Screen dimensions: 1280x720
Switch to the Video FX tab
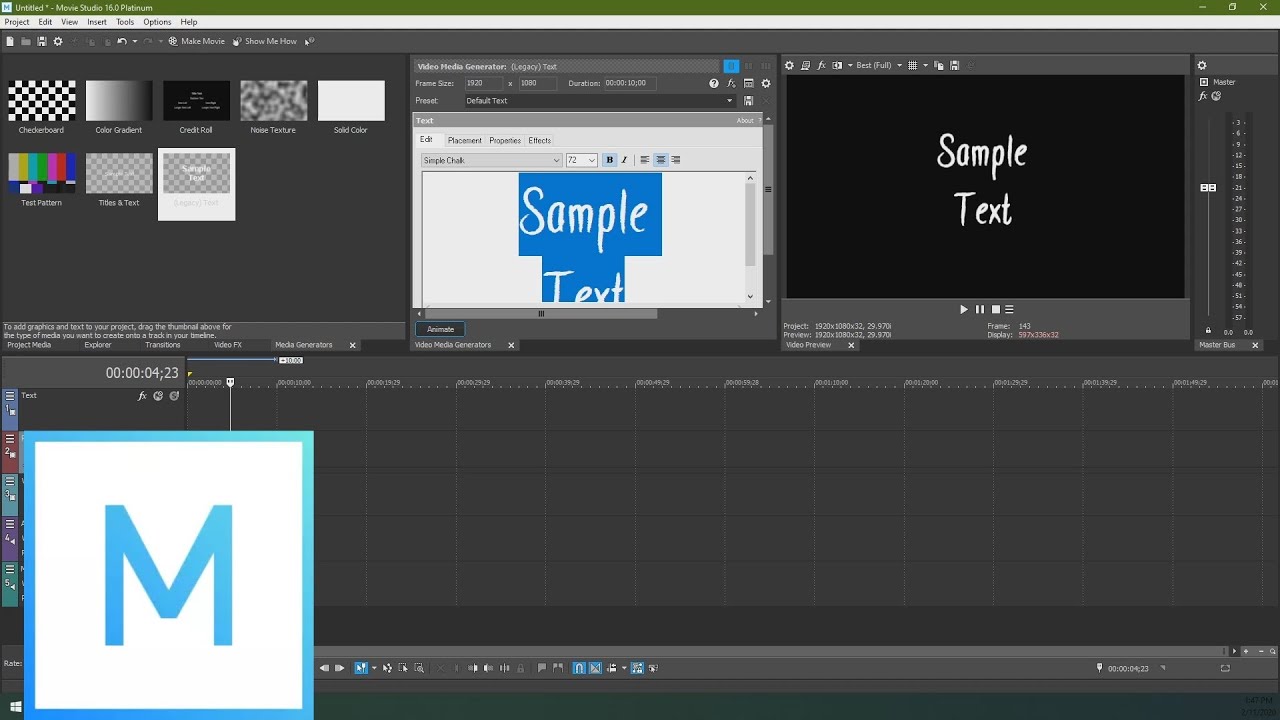tap(228, 345)
